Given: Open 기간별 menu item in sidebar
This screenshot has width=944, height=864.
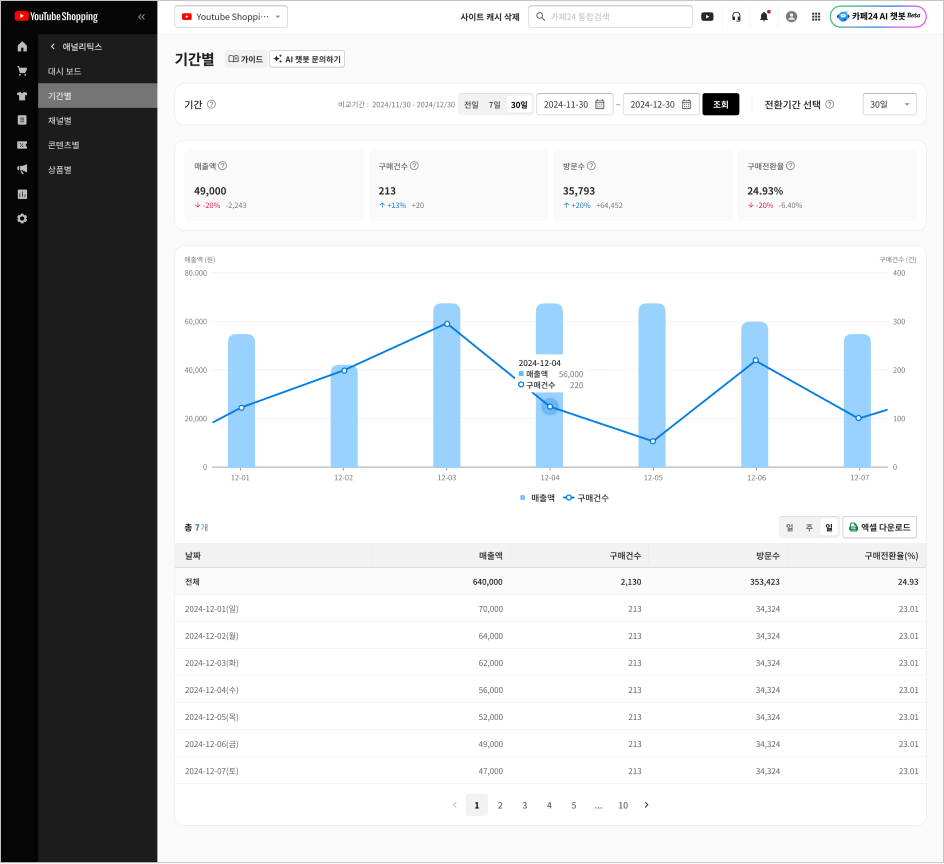Looking at the screenshot, I should [98, 96].
